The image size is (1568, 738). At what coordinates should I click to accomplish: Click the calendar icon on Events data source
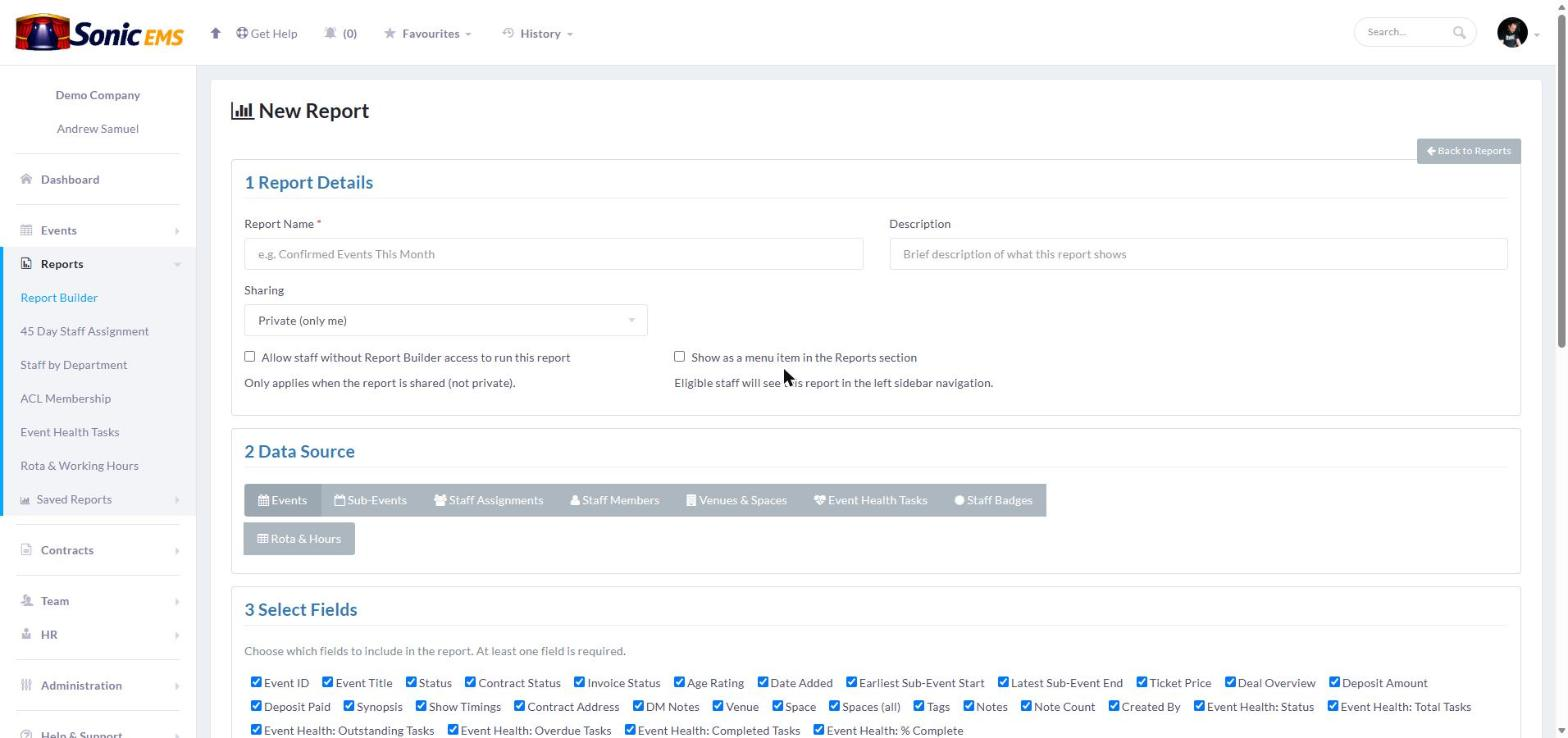pyautogui.click(x=263, y=500)
